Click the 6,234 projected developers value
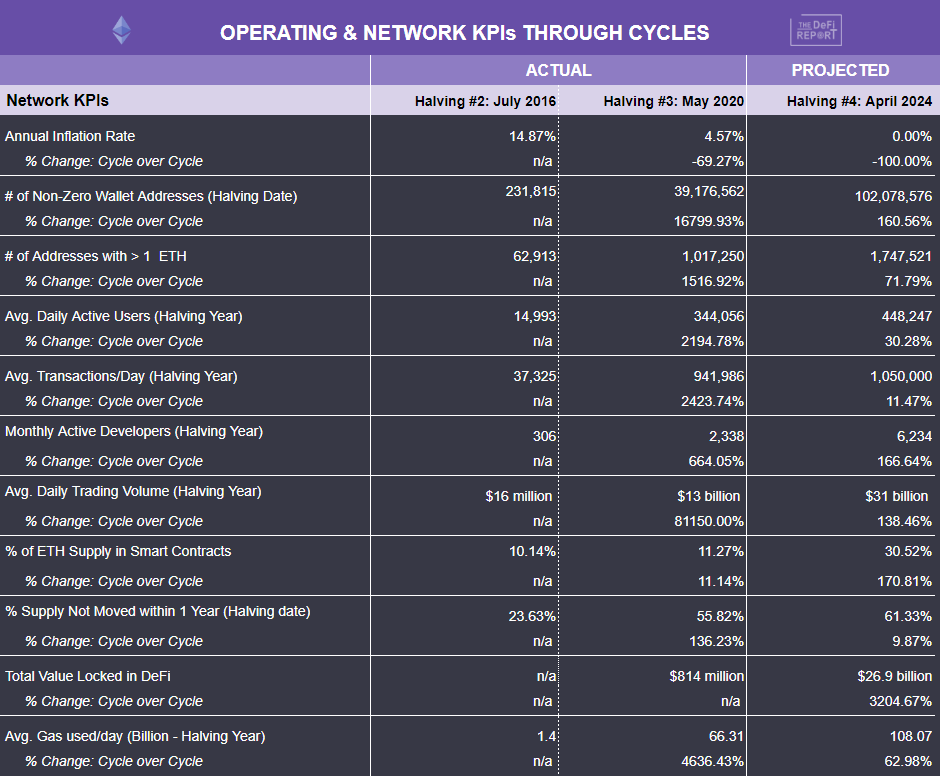Viewport: 940px width, 776px height. 914,436
